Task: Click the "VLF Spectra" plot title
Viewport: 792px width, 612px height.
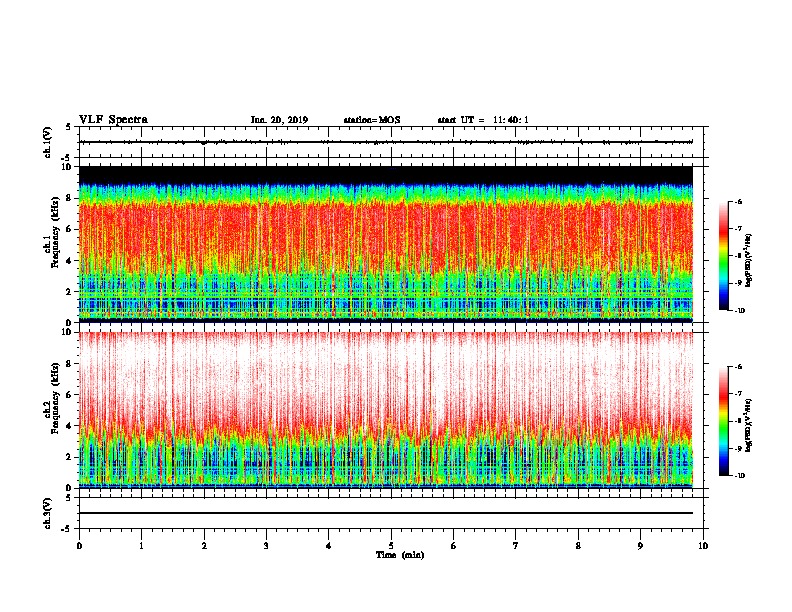Action: [113, 120]
